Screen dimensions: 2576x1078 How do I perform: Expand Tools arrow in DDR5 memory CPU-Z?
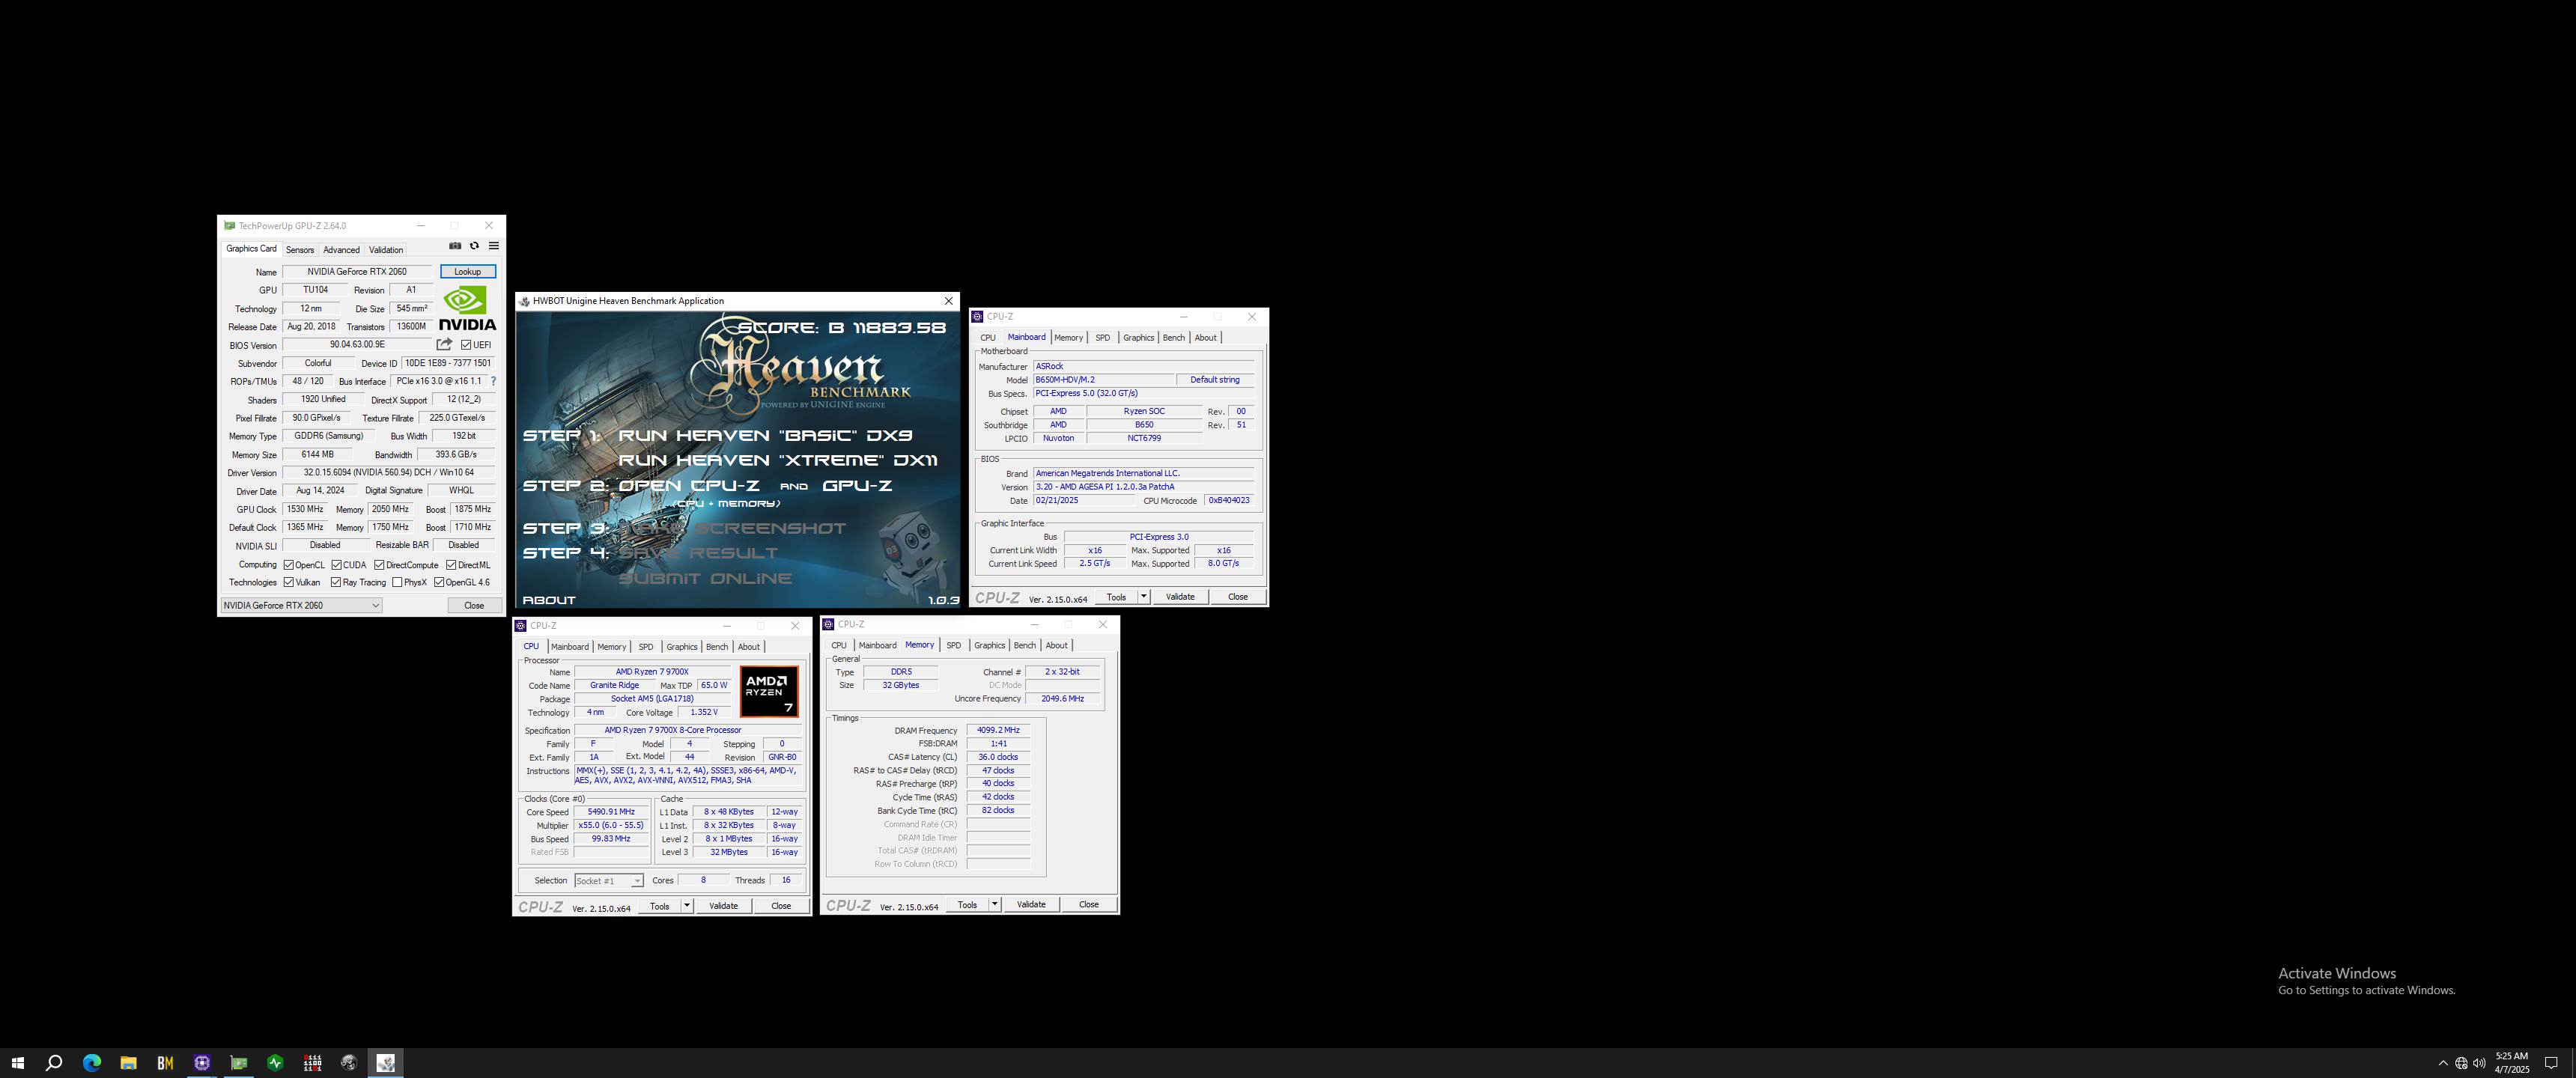(995, 904)
